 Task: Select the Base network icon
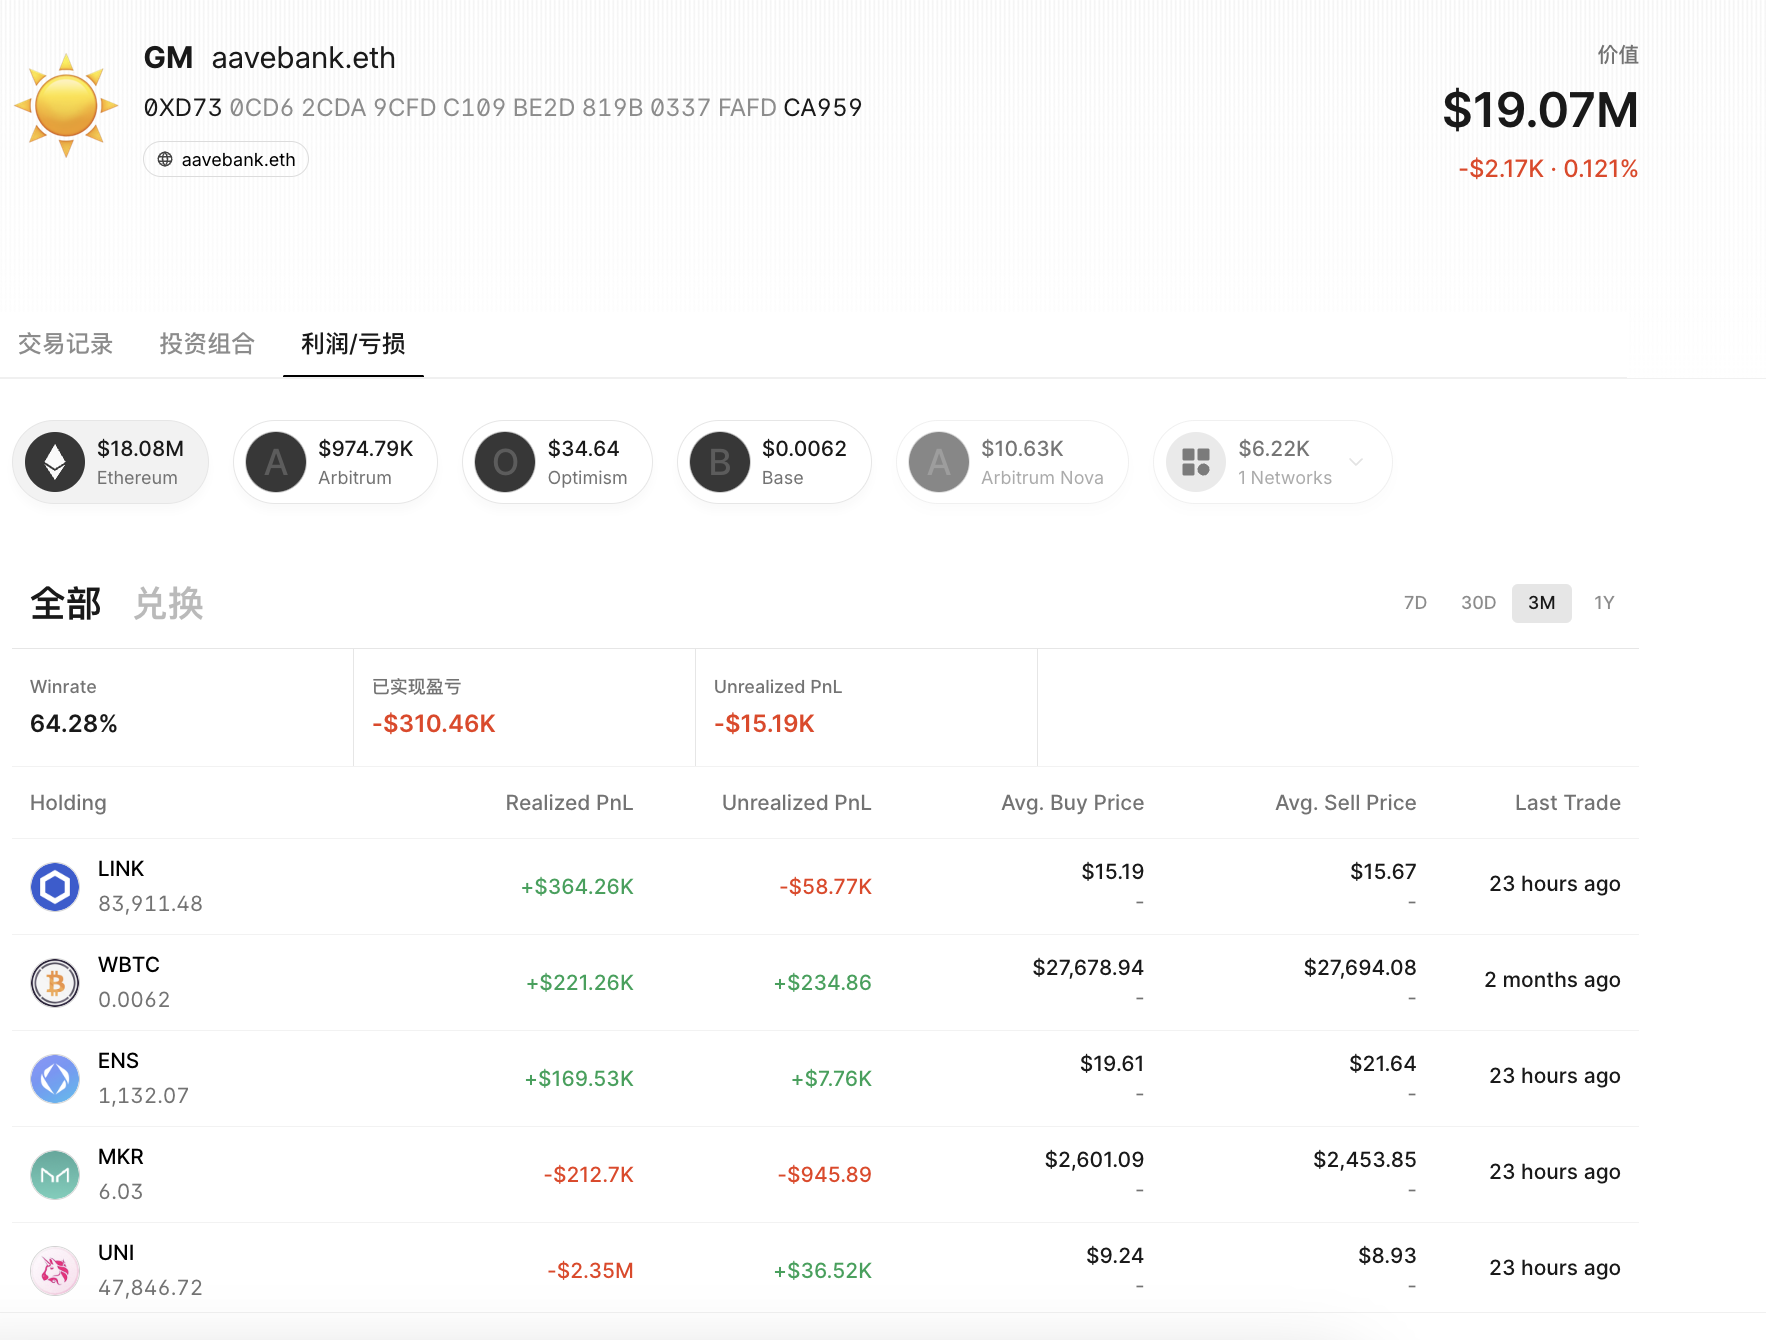click(720, 462)
